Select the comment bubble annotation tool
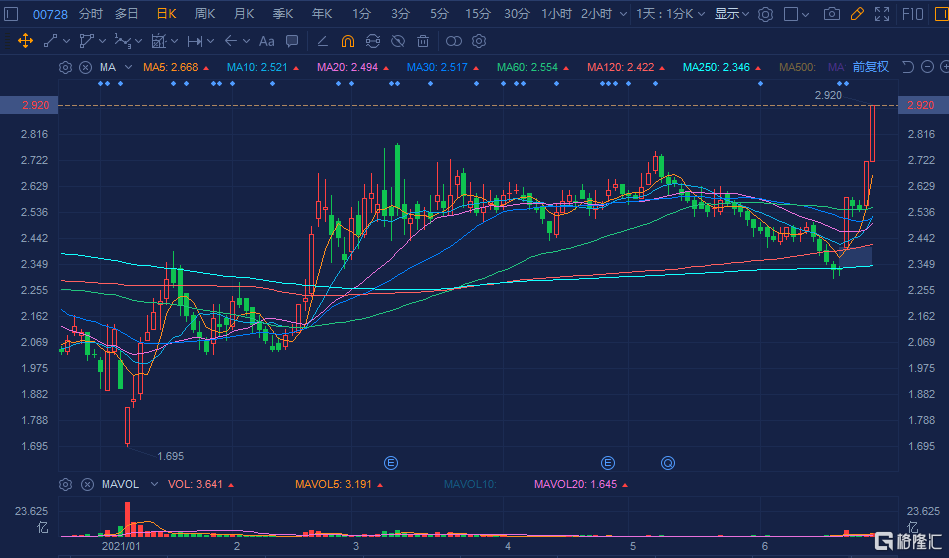949x558 pixels. [x=291, y=41]
